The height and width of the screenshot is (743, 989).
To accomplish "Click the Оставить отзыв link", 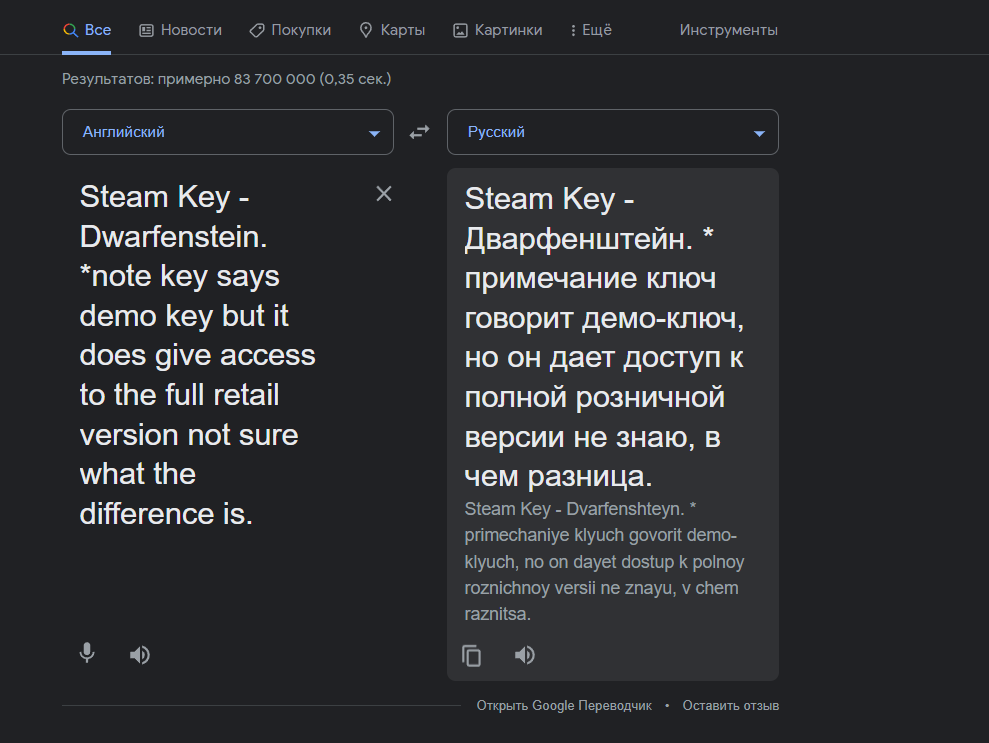I will [x=730, y=705].
